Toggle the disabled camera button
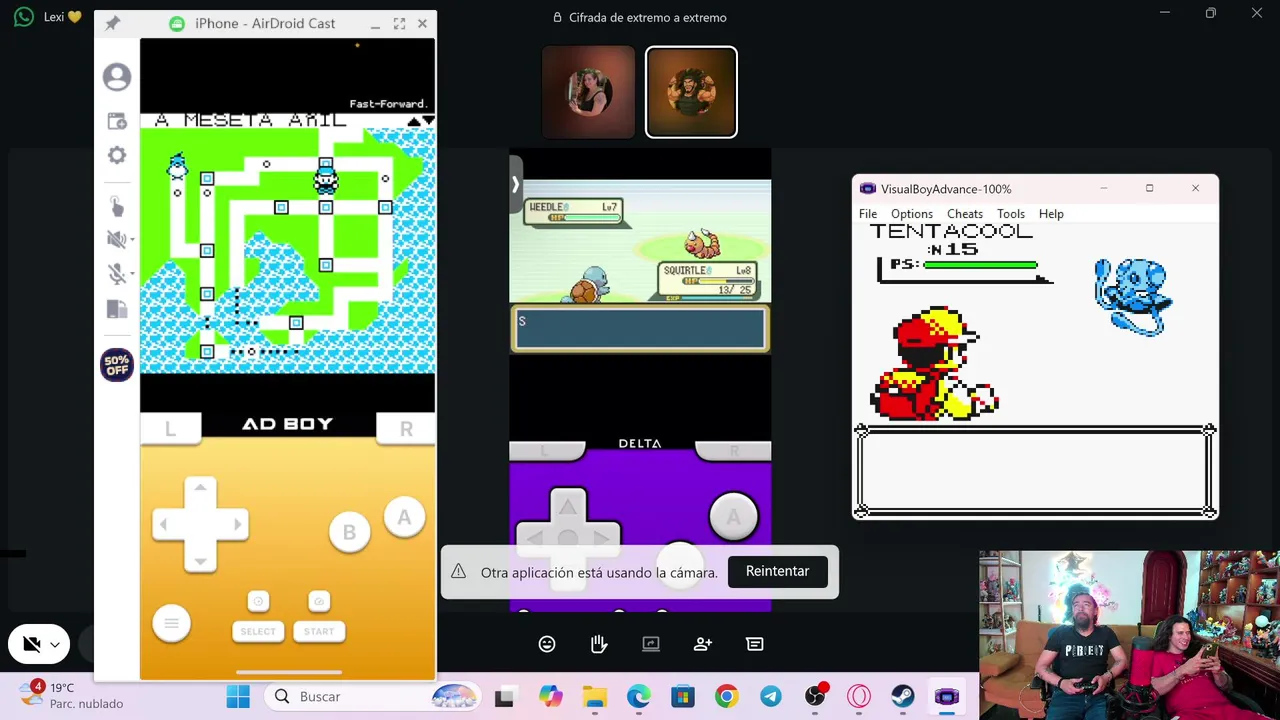Viewport: 1280px width, 720px height. [x=31, y=645]
